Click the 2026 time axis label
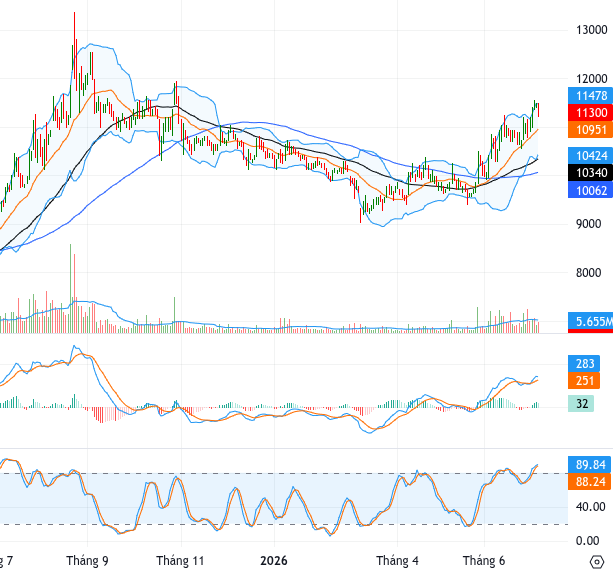This screenshot has width=613, height=570. click(x=274, y=561)
